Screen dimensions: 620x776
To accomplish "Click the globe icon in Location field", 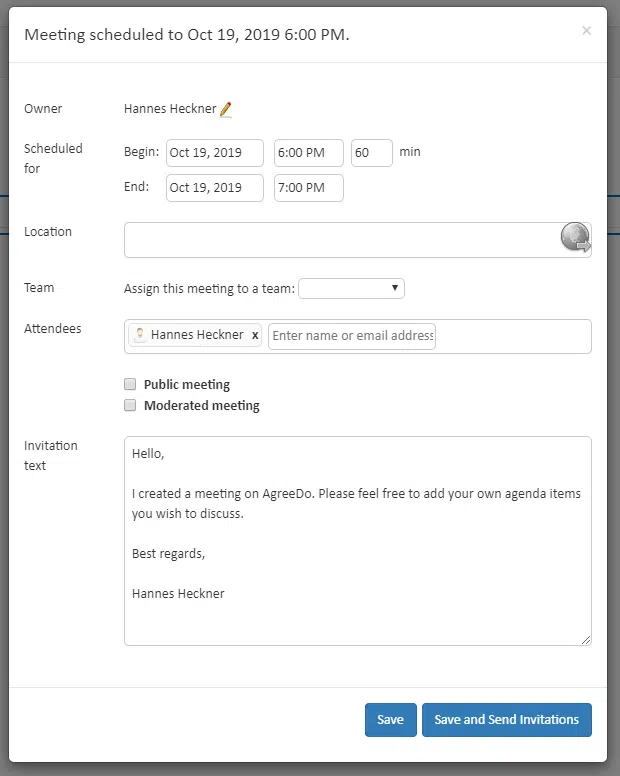I will (x=575, y=237).
